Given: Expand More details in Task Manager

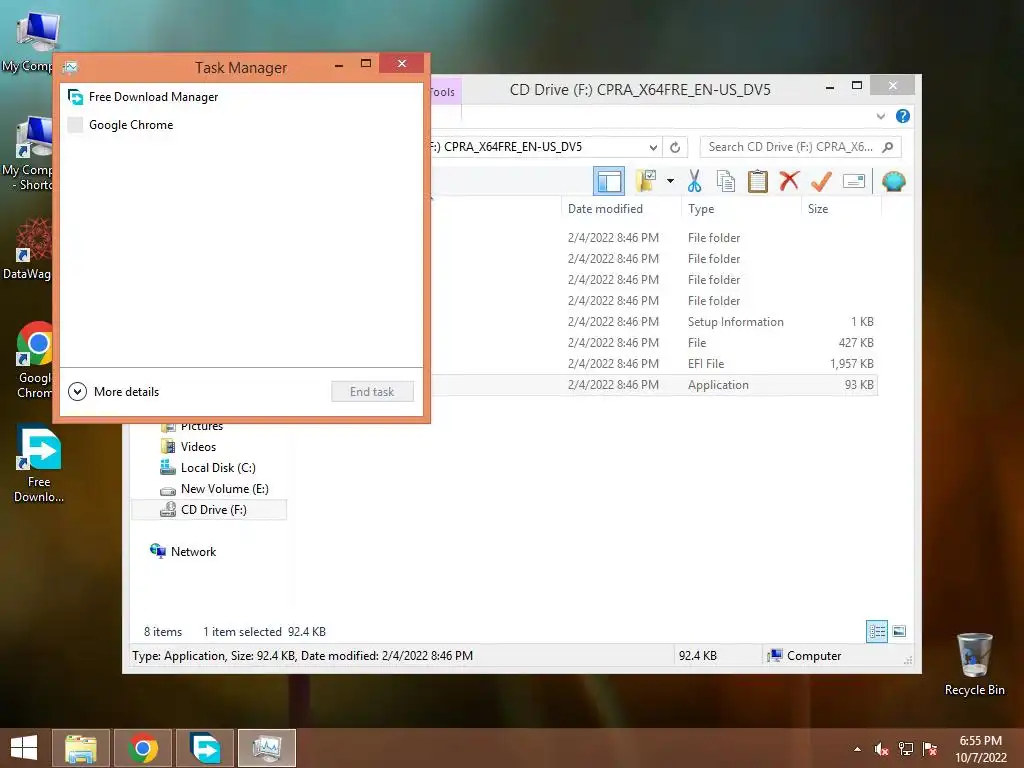Looking at the screenshot, I should coord(114,392).
